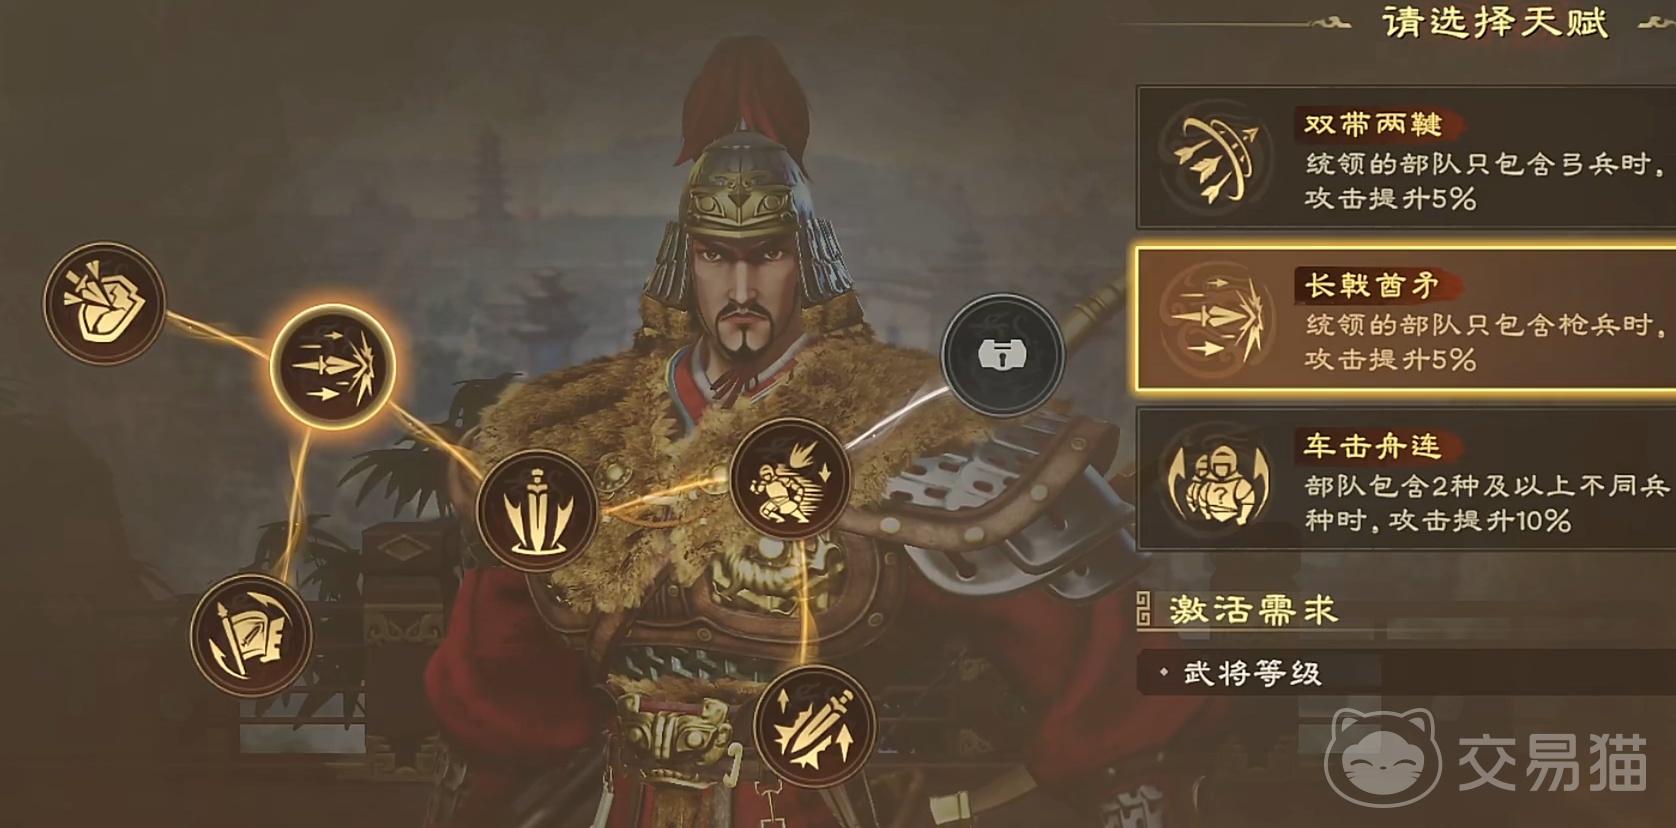Click the 车击舟连 title label

point(1373,446)
